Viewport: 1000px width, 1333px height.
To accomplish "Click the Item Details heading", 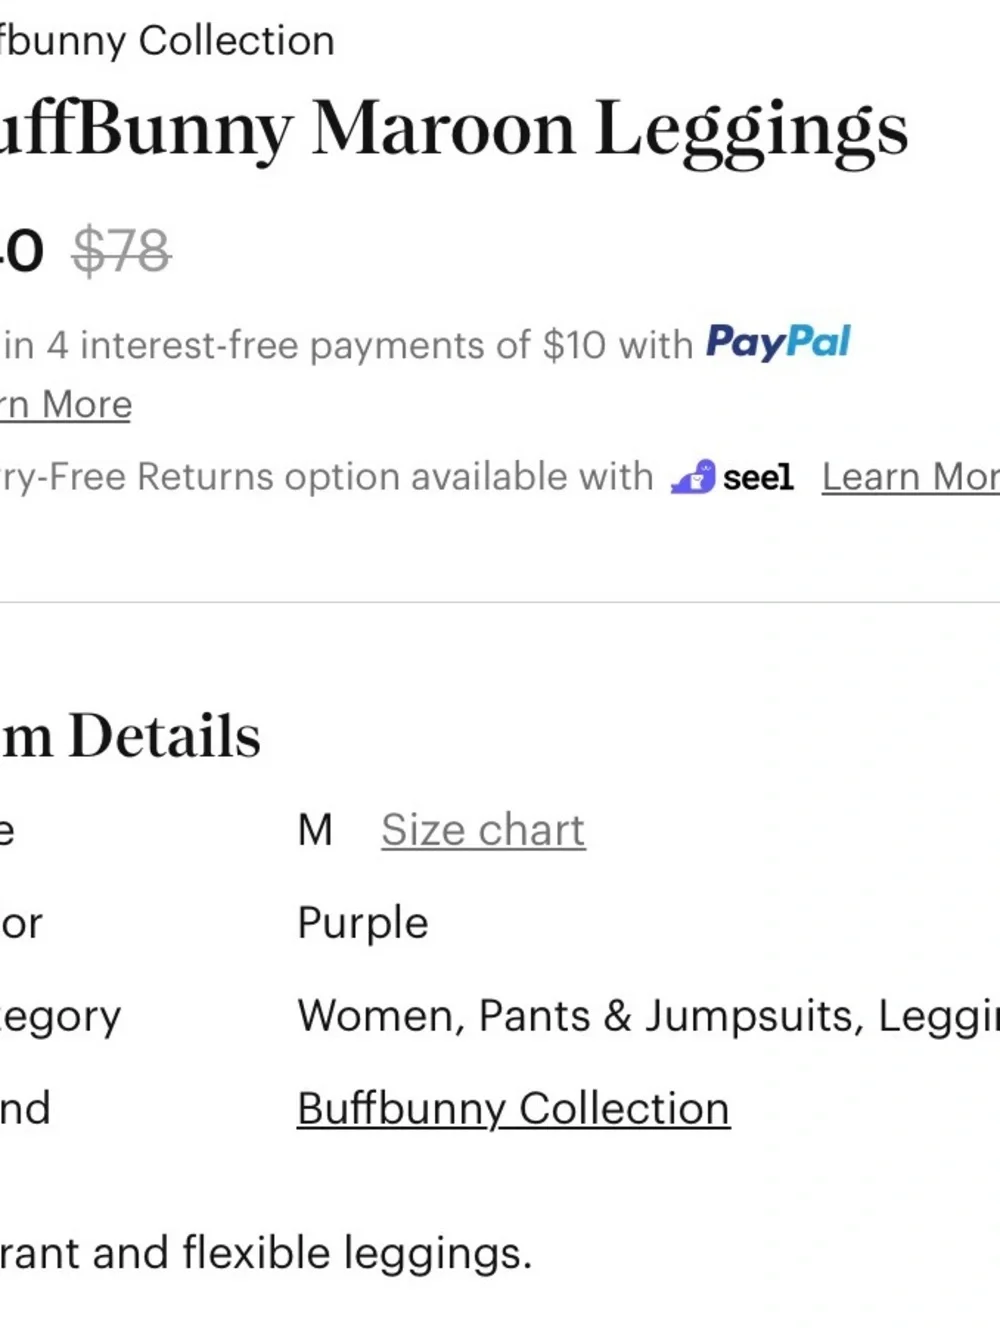I will pos(131,736).
